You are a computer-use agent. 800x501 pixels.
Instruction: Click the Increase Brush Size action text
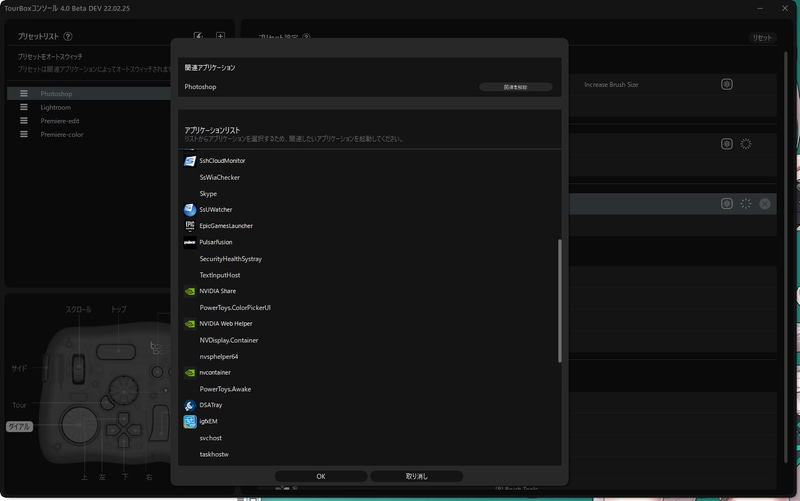[x=611, y=85]
